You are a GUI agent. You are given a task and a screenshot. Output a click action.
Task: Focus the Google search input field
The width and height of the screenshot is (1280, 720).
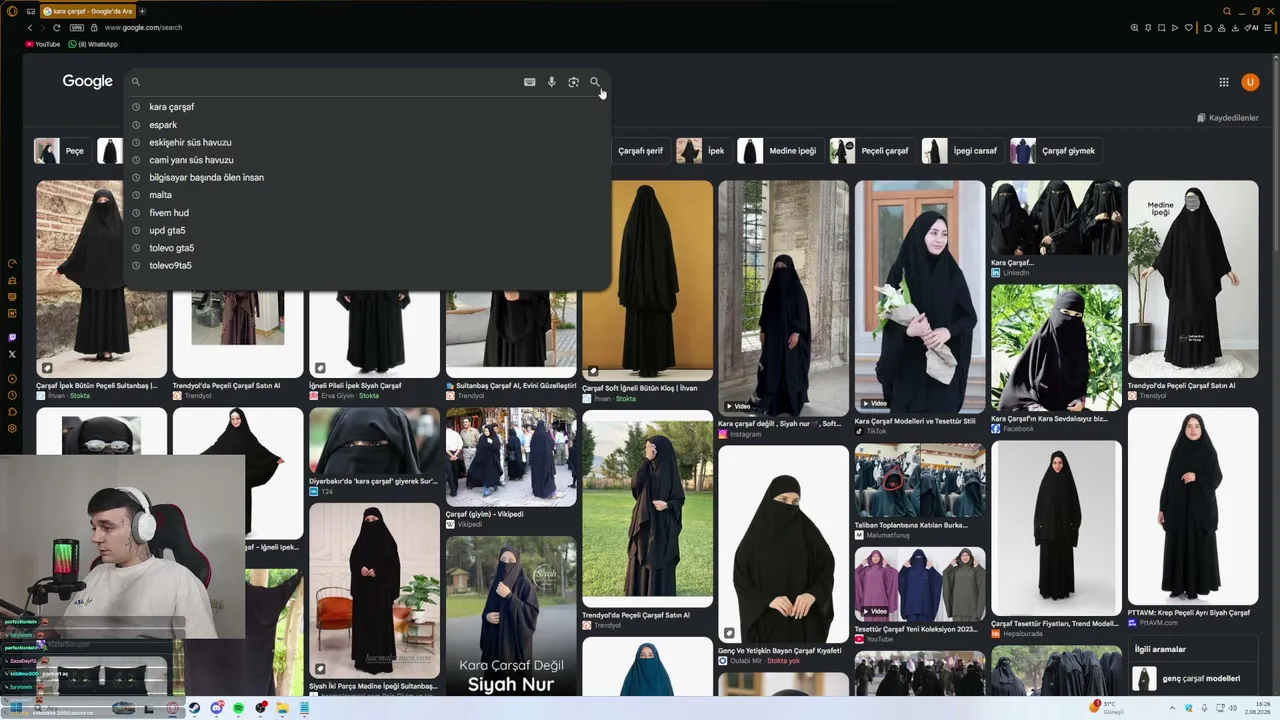330,82
